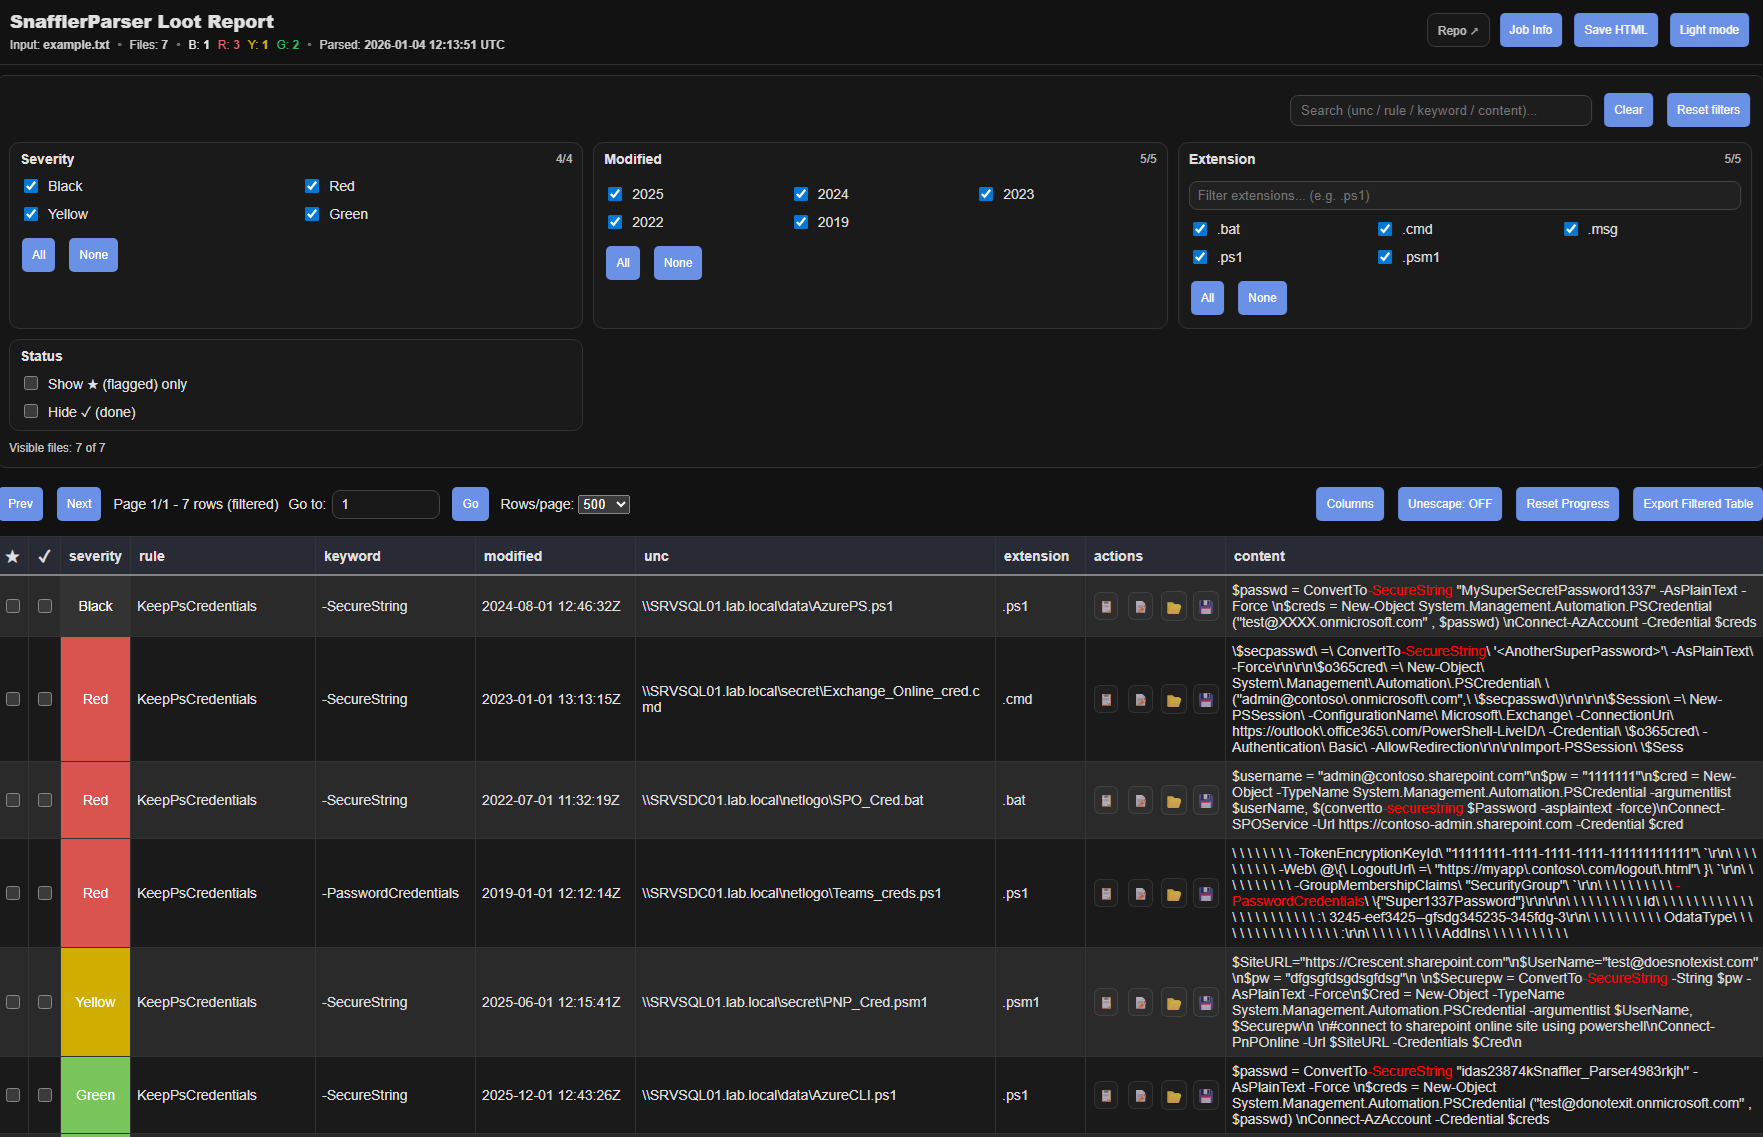This screenshot has width=1763, height=1137.
Task: Click the Job Info button
Action: coord(1530,30)
